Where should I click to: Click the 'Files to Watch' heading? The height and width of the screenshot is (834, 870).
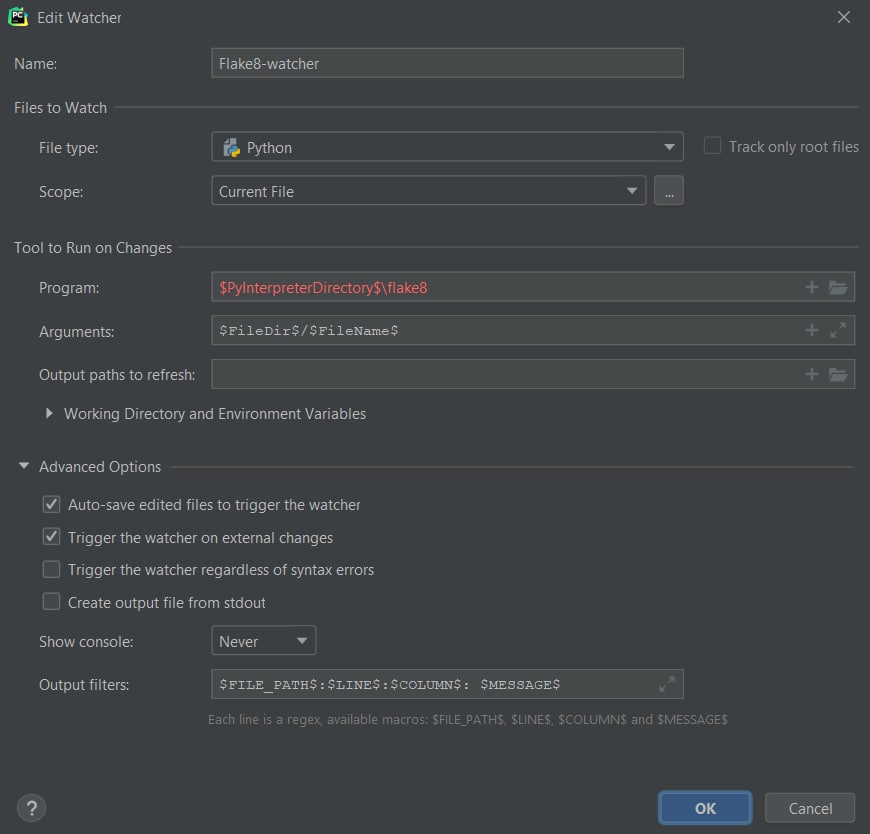click(x=60, y=108)
